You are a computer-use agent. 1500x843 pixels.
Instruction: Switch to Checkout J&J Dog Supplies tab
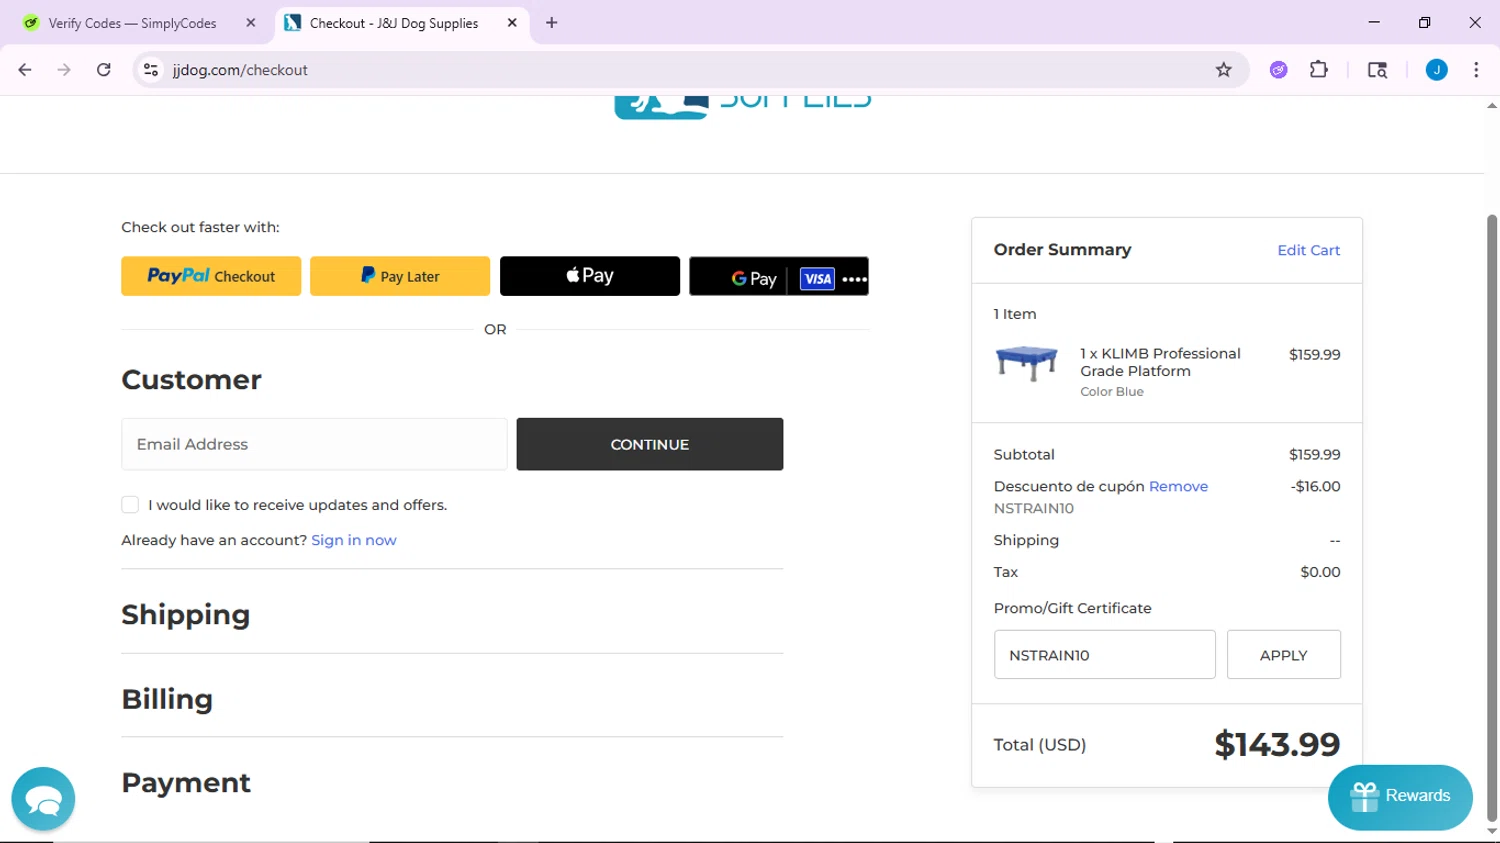point(400,23)
